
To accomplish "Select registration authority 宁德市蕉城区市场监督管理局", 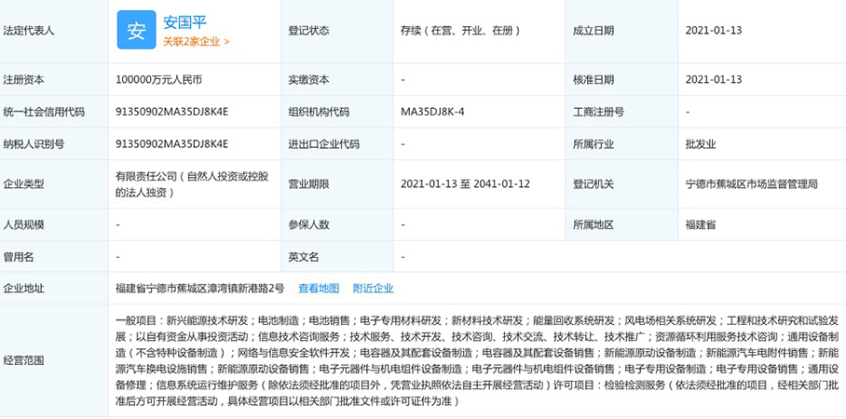I will pyautogui.click(x=752, y=184).
